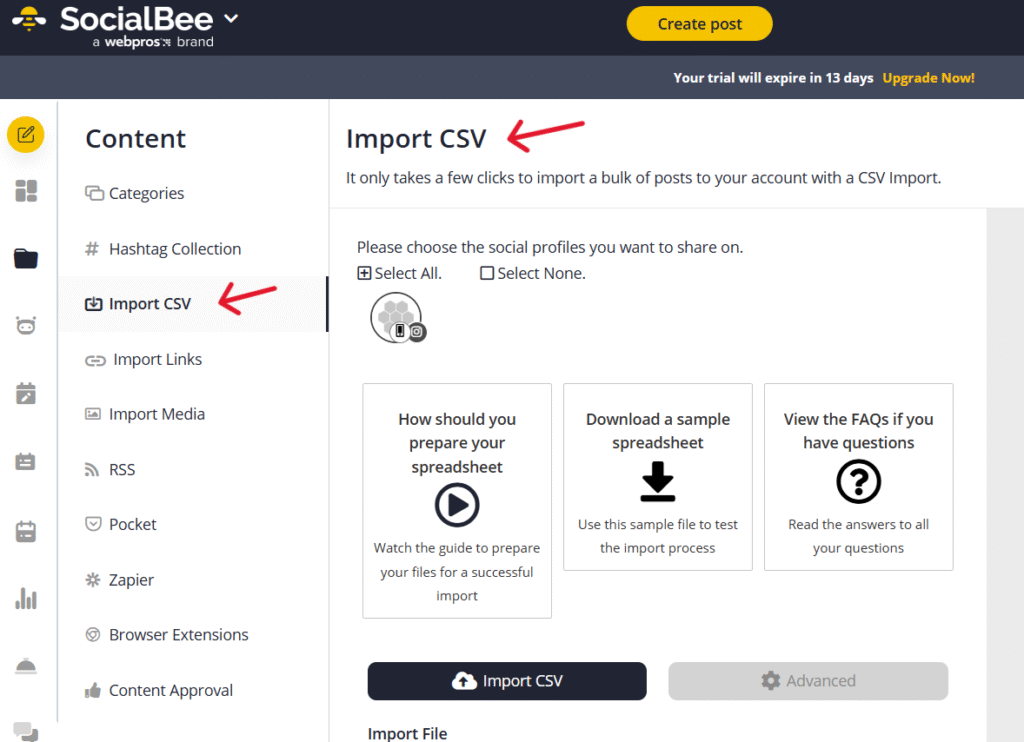Open the dashboard grid icon in sidebar

[26, 191]
